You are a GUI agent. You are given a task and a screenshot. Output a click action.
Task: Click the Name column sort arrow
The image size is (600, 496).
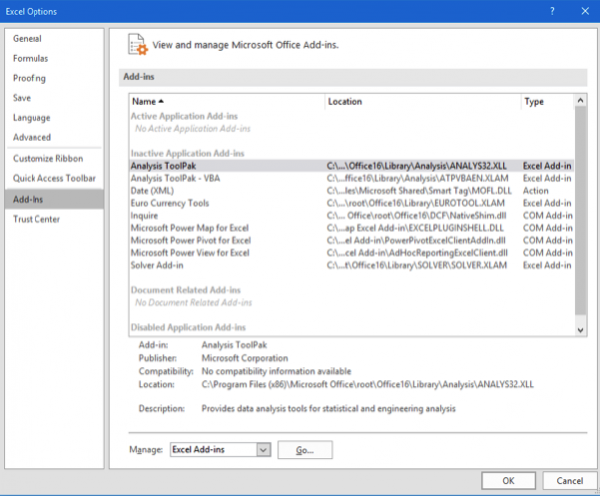[161, 101]
